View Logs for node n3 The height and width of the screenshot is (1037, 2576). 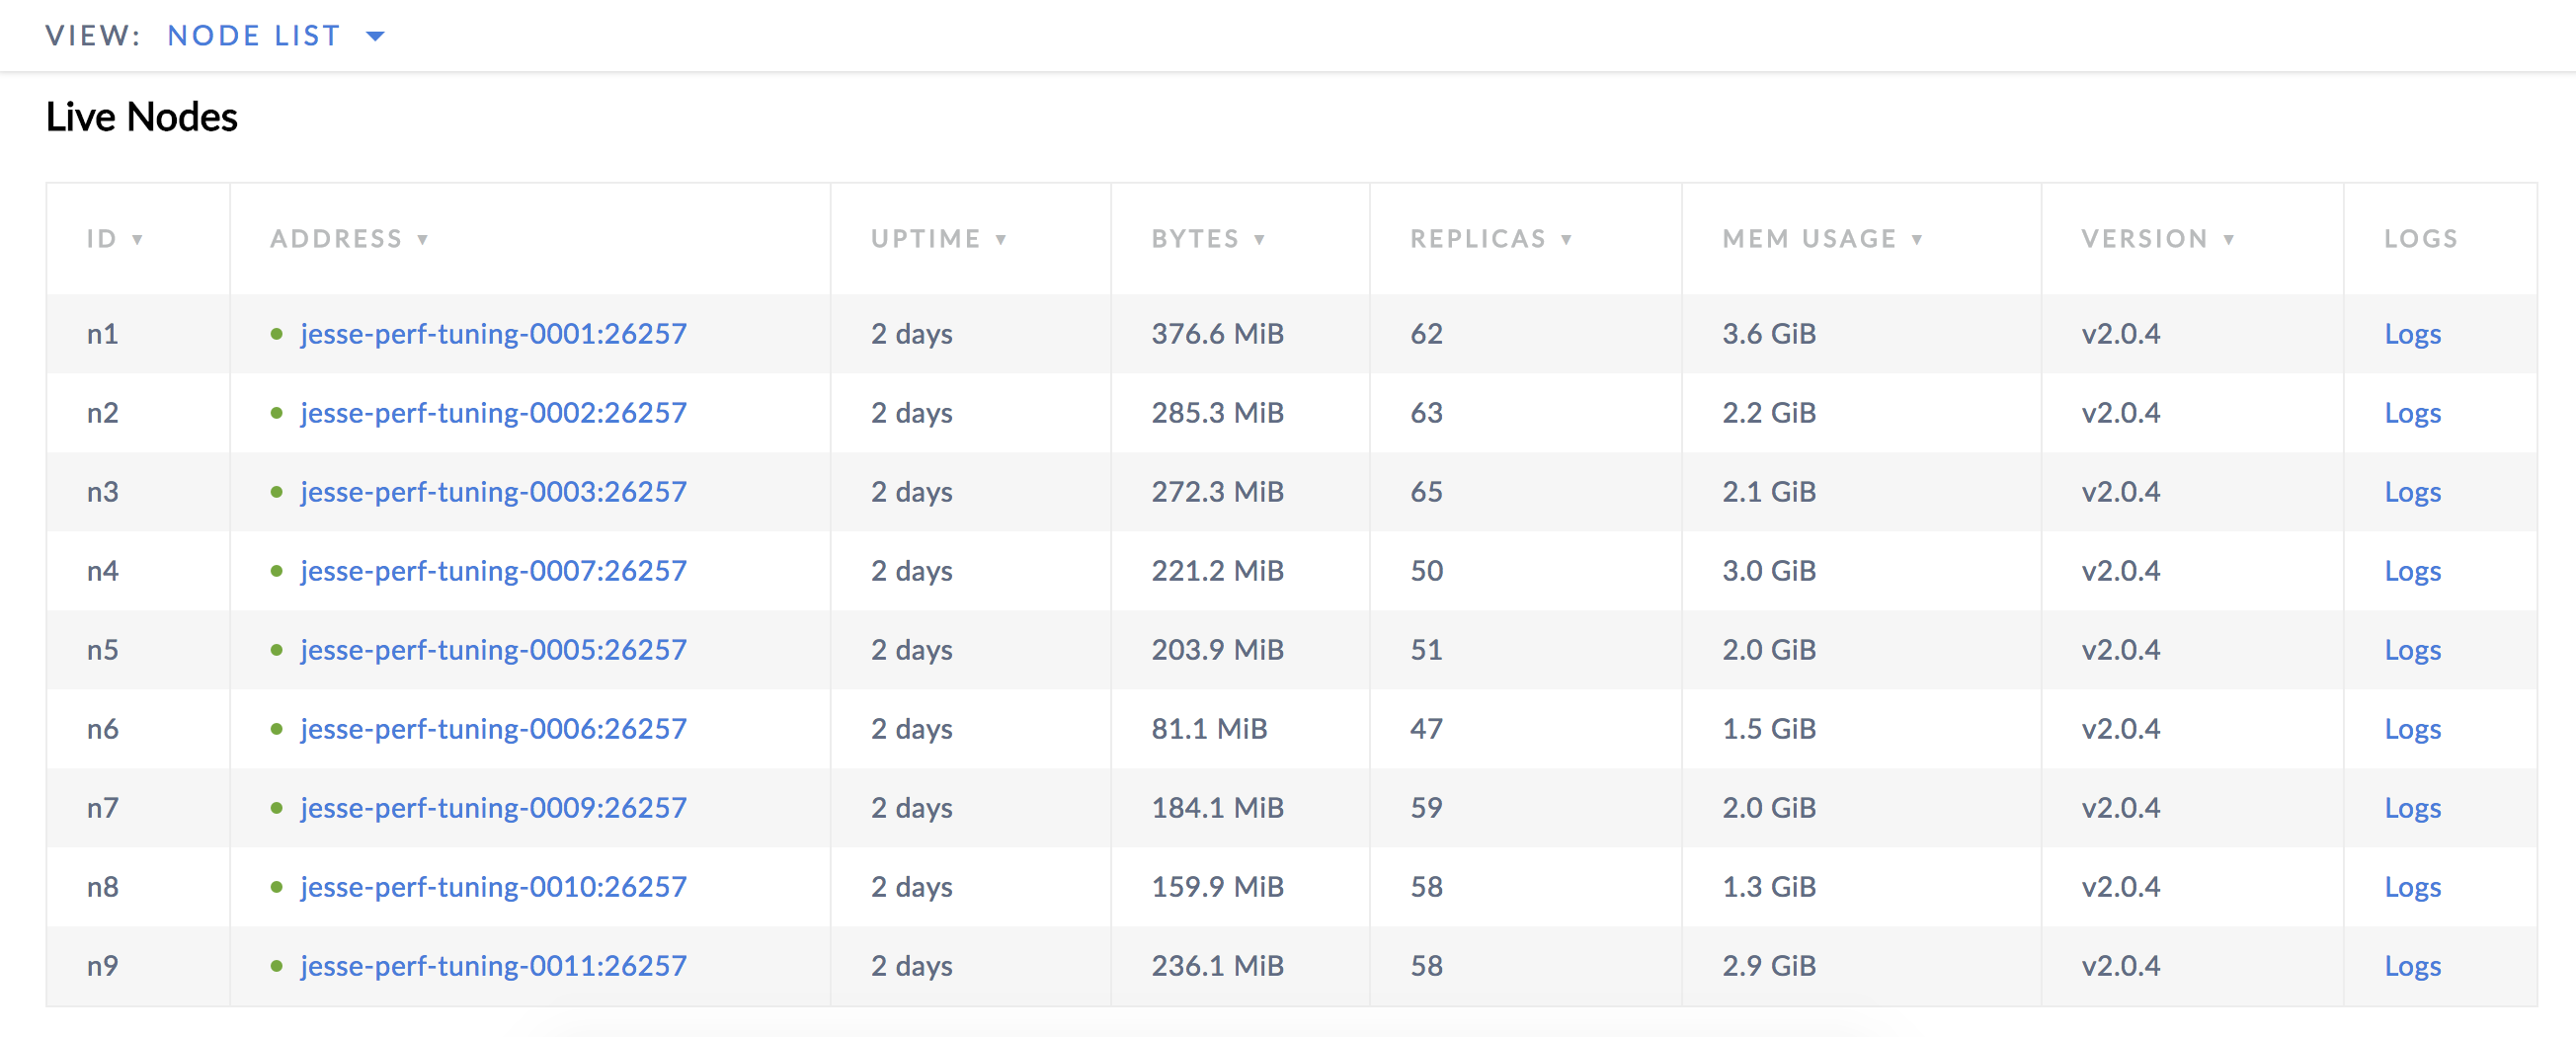[x=2412, y=492]
